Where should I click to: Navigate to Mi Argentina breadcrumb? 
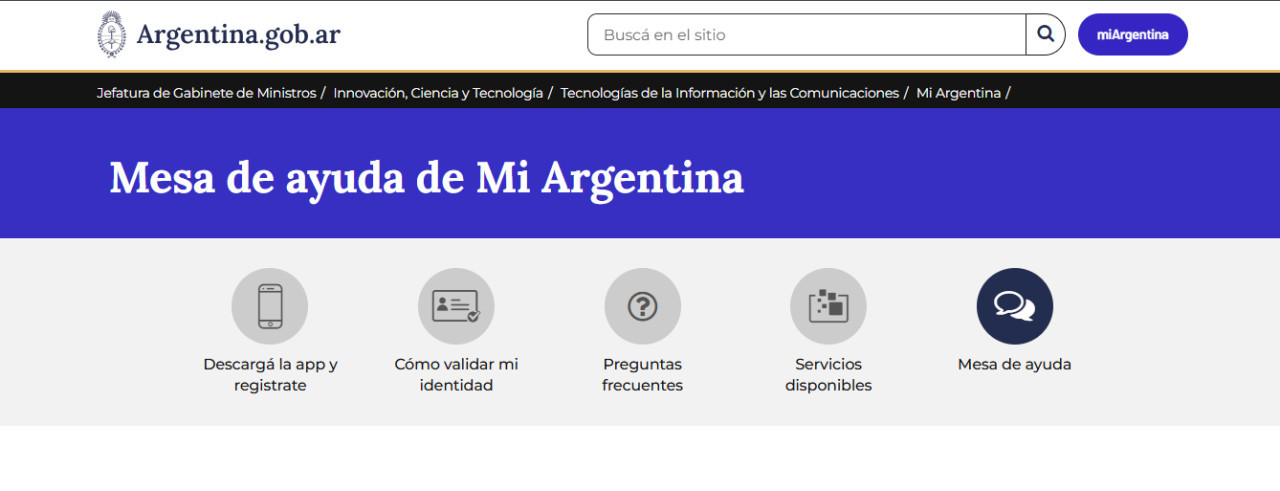pos(959,93)
